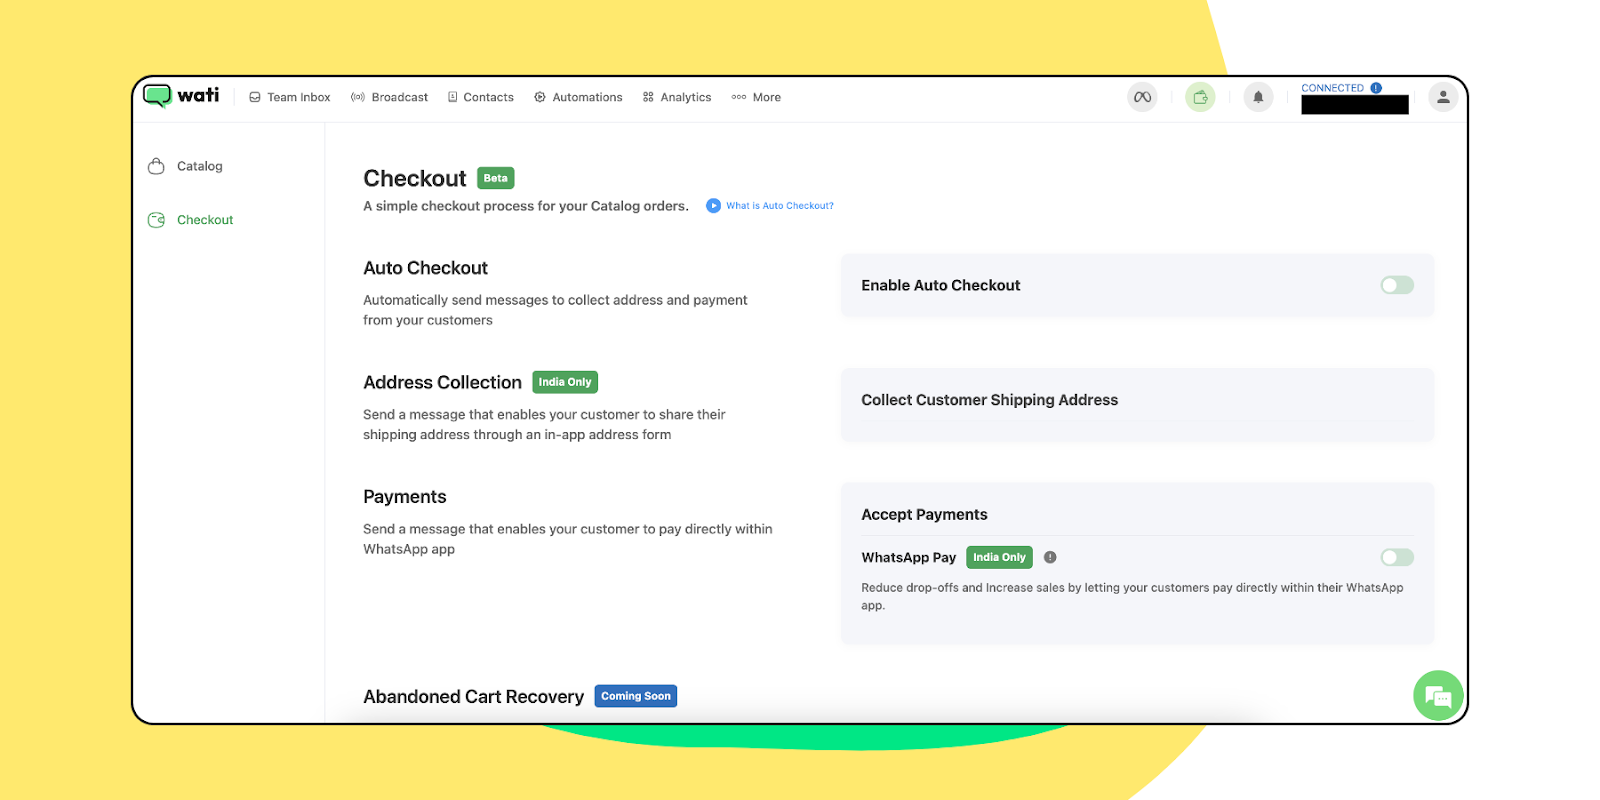1600x800 pixels.
Task: Open the green wallet icon
Action: (1200, 97)
